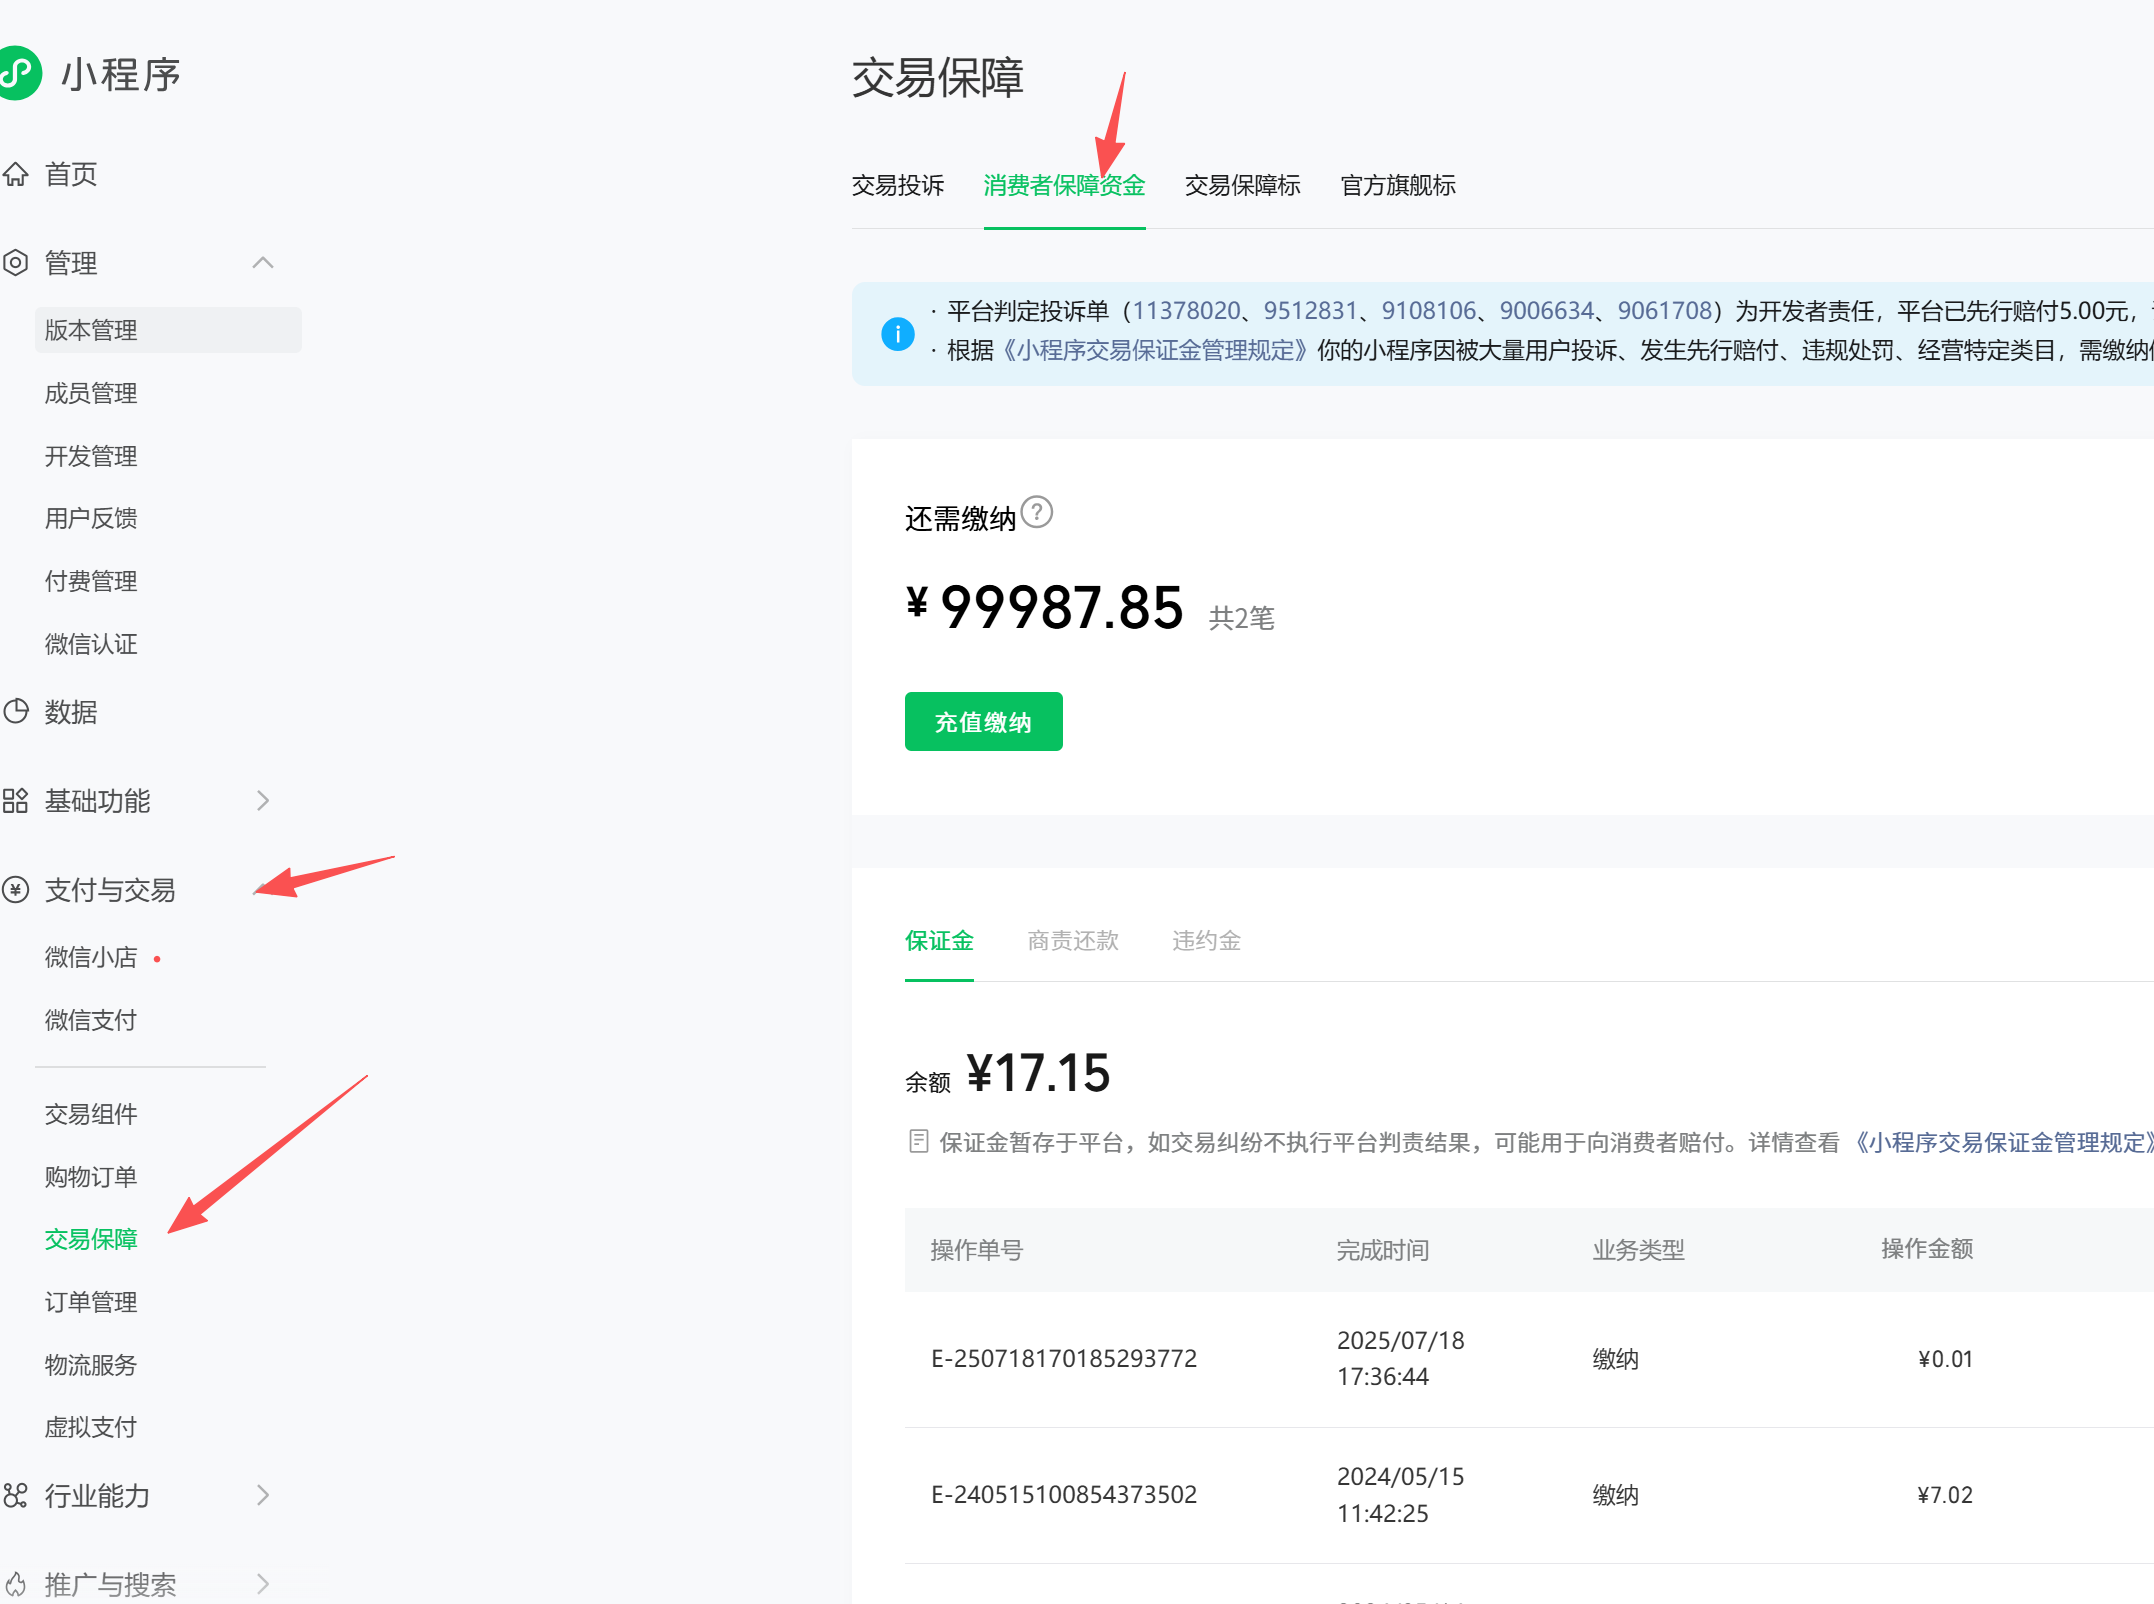Click the 基础功能 grid icon

point(15,801)
